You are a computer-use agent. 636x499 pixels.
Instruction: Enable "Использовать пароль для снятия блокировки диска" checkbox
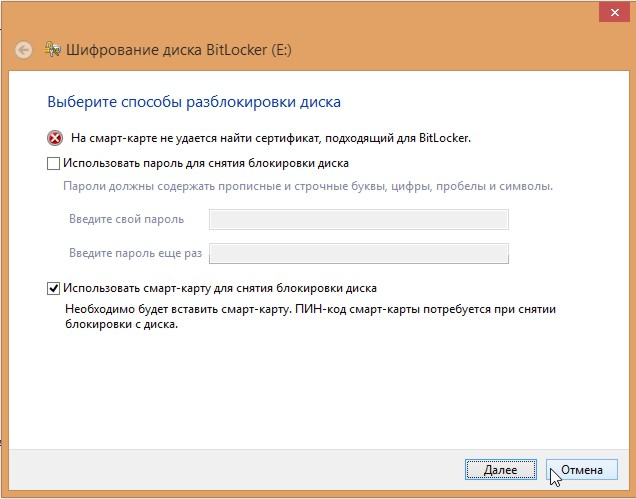click(54, 163)
